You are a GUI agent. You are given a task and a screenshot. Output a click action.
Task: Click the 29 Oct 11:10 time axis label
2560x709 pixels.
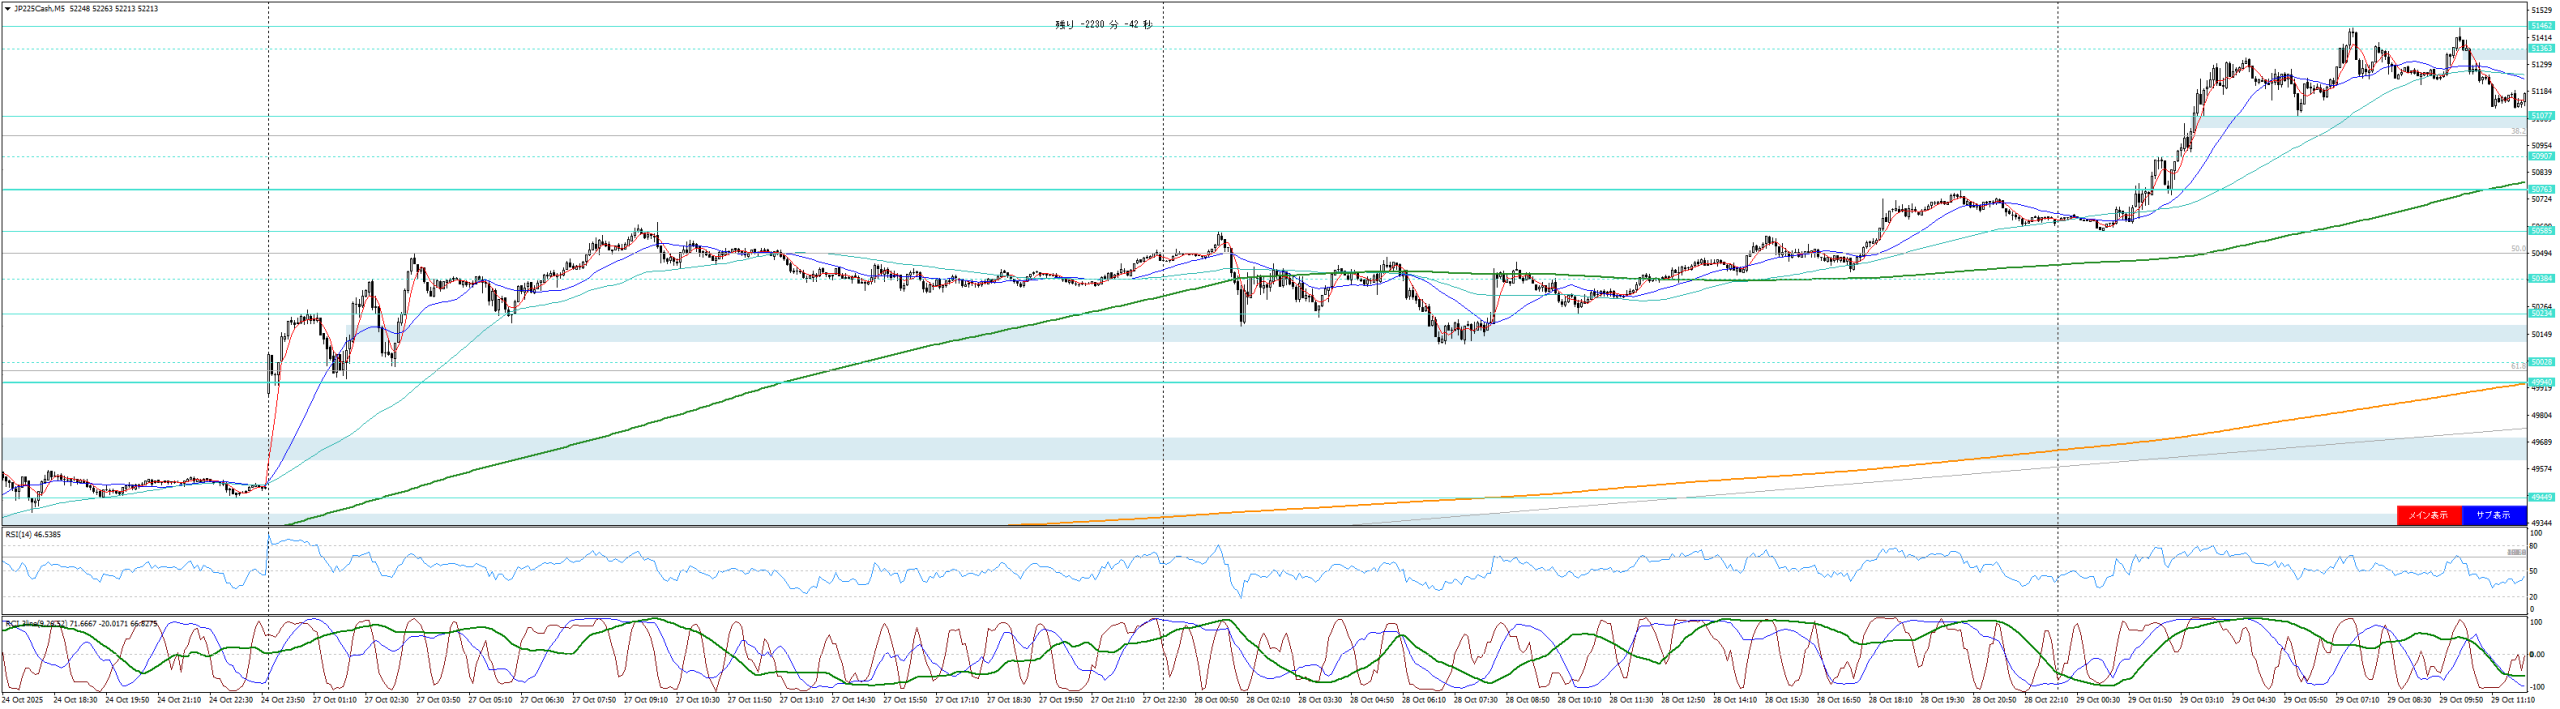2512,701
